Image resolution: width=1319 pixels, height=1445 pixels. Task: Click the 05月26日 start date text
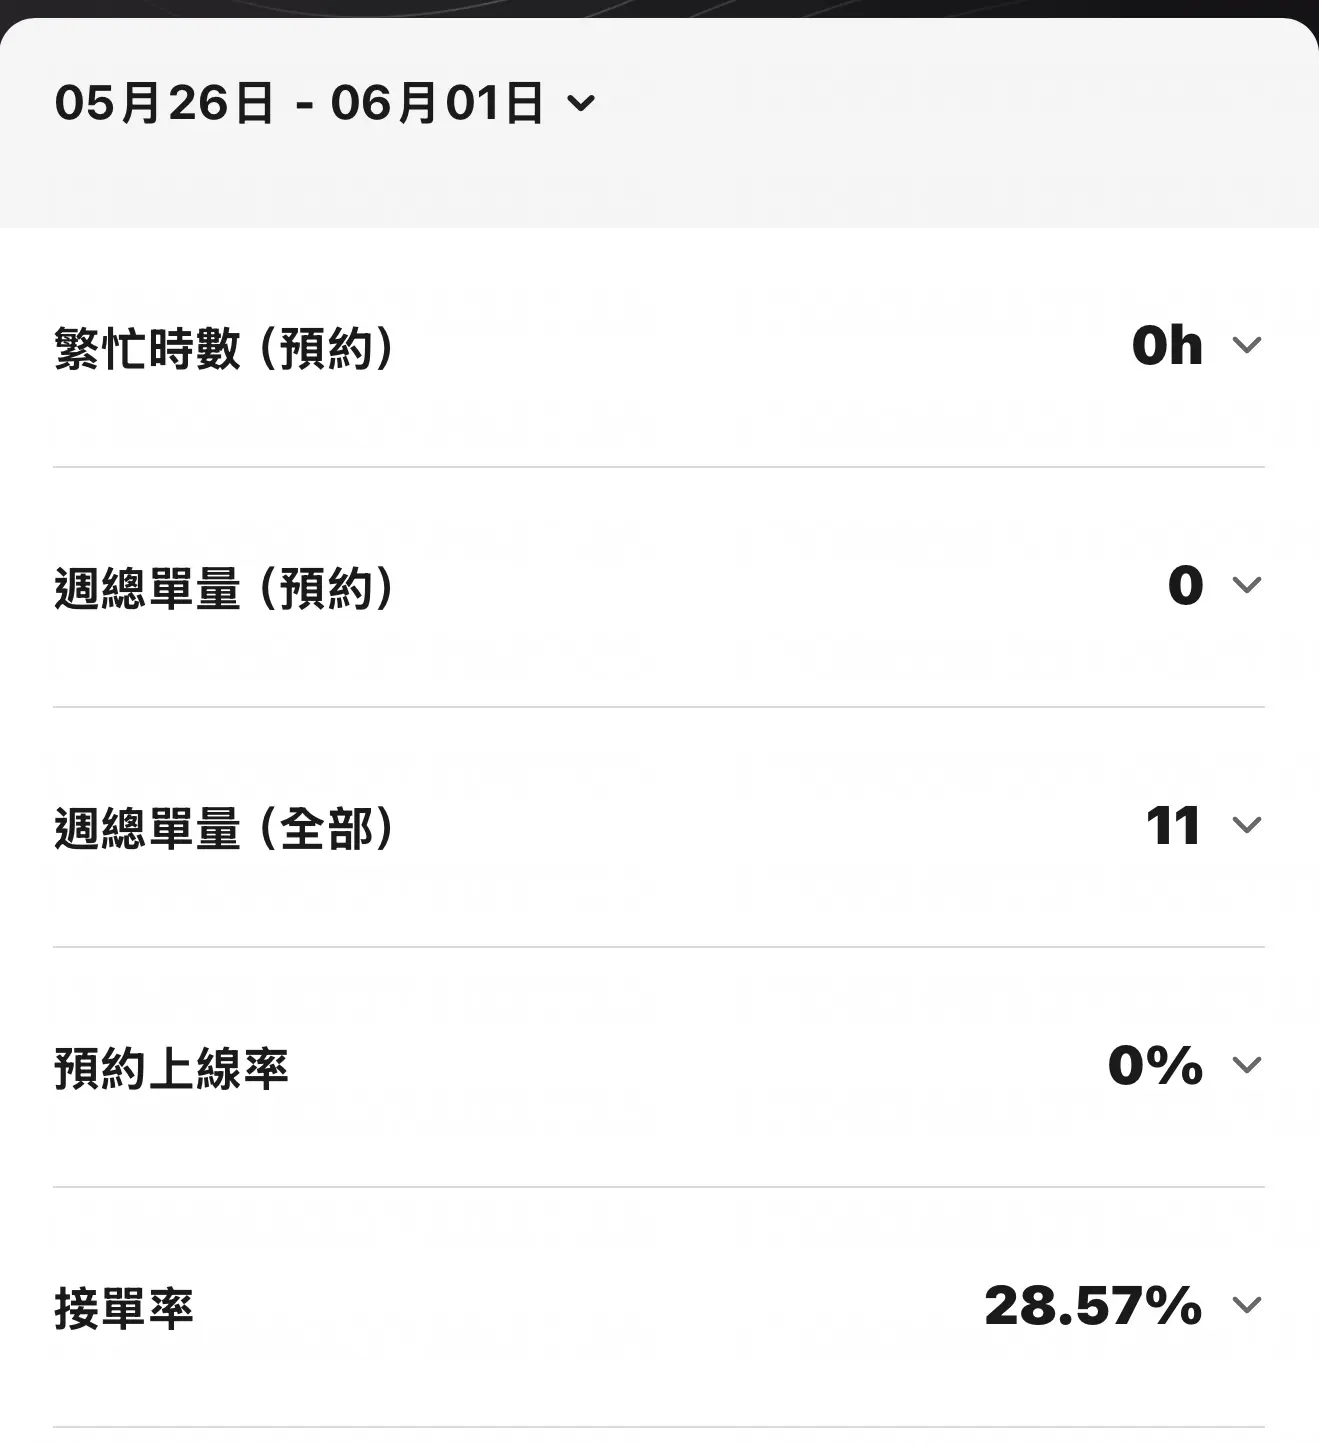pos(164,103)
